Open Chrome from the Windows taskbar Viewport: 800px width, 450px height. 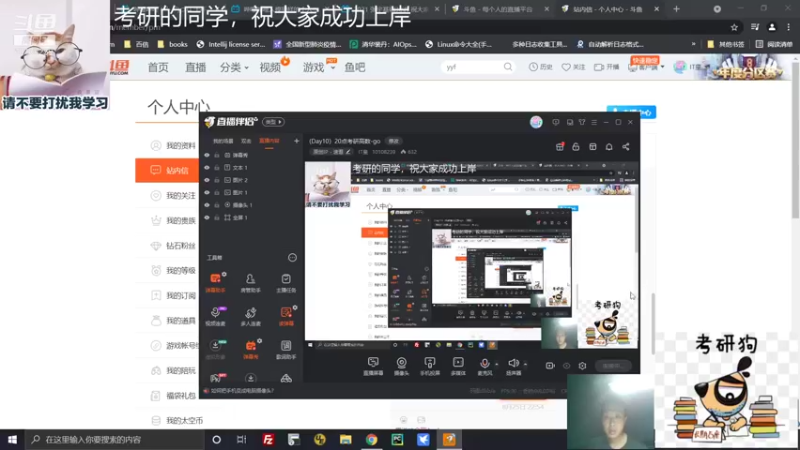pos(371,439)
